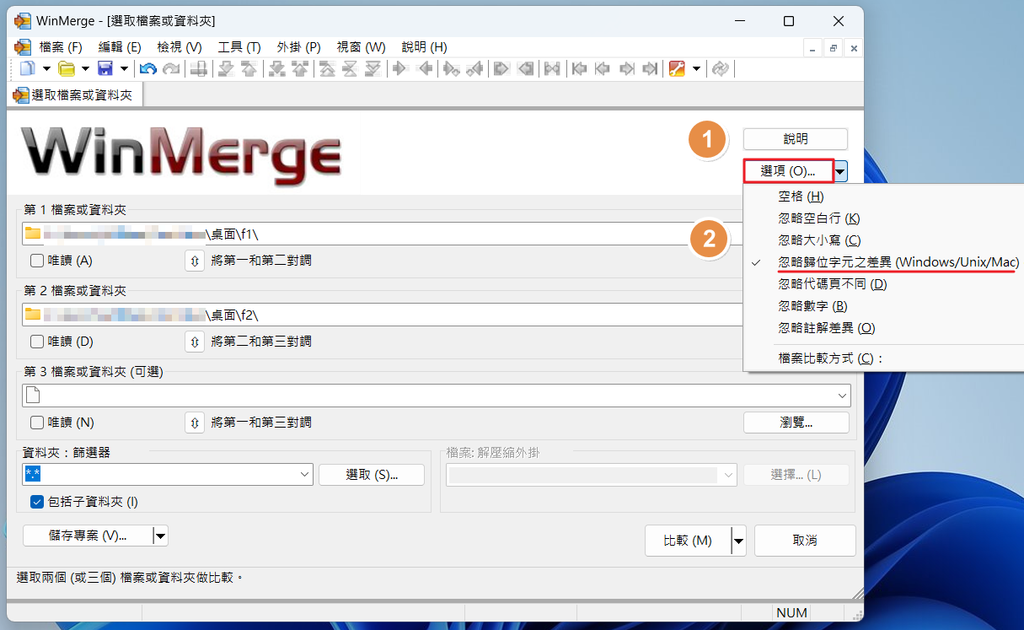Open the 檢視 (V) menu
This screenshot has height=630, width=1024.
(x=180, y=47)
